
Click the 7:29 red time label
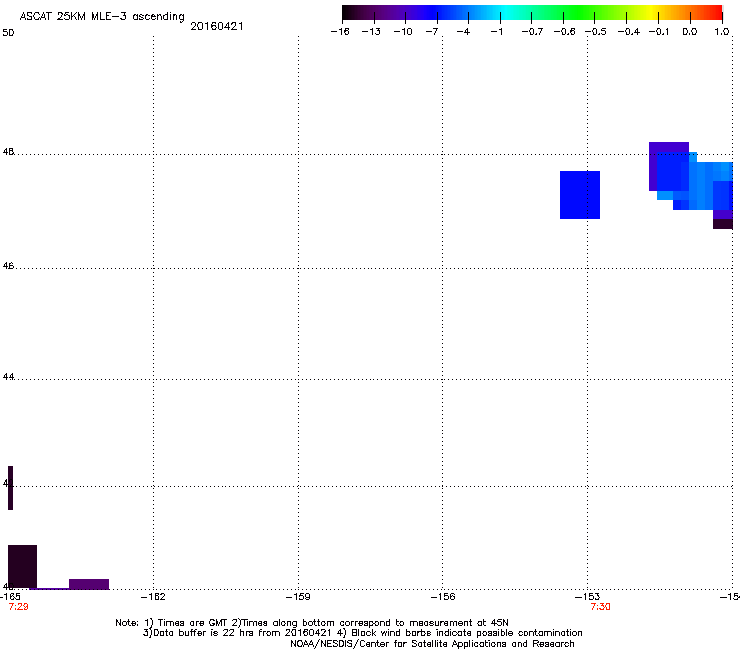18,607
